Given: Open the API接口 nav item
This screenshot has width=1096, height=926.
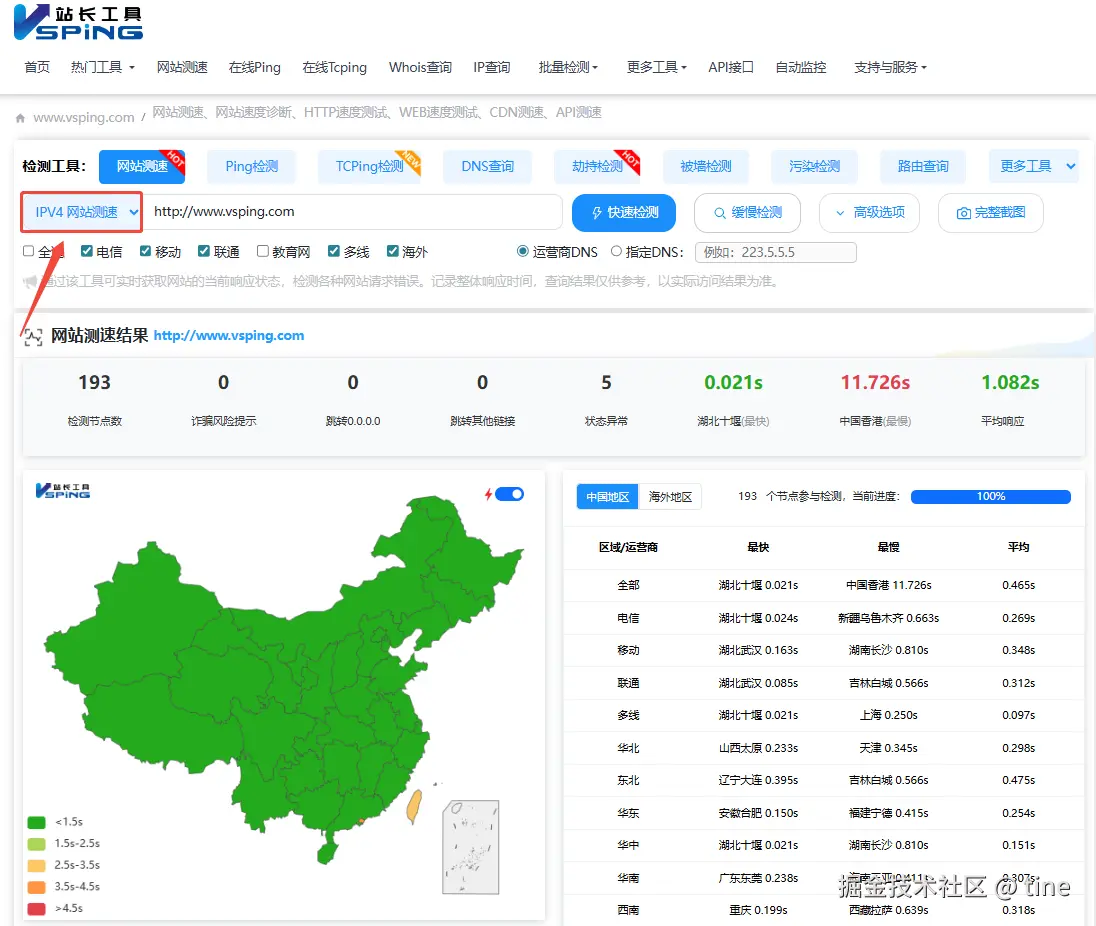Looking at the screenshot, I should [730, 68].
